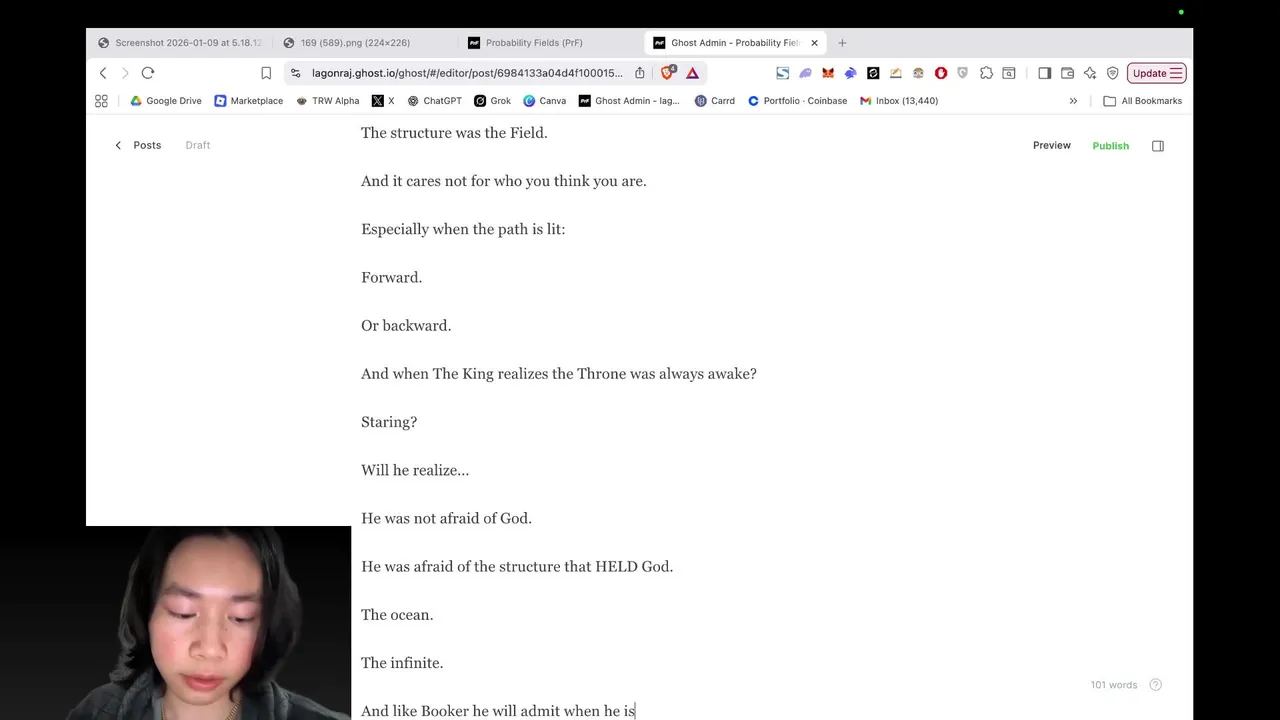Click the line 'Especially when the path is lit:'
The width and height of the screenshot is (1280, 720).
[x=463, y=229]
